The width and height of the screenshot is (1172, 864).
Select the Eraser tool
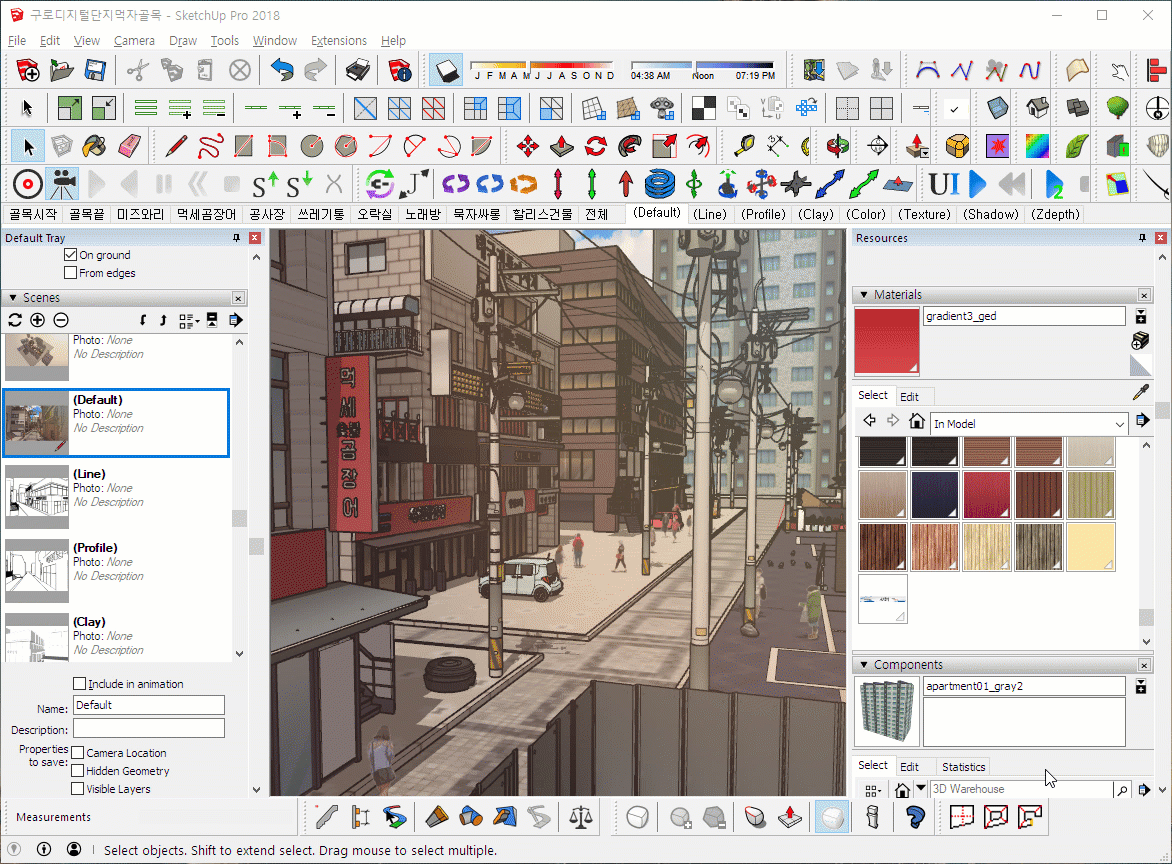click(129, 146)
